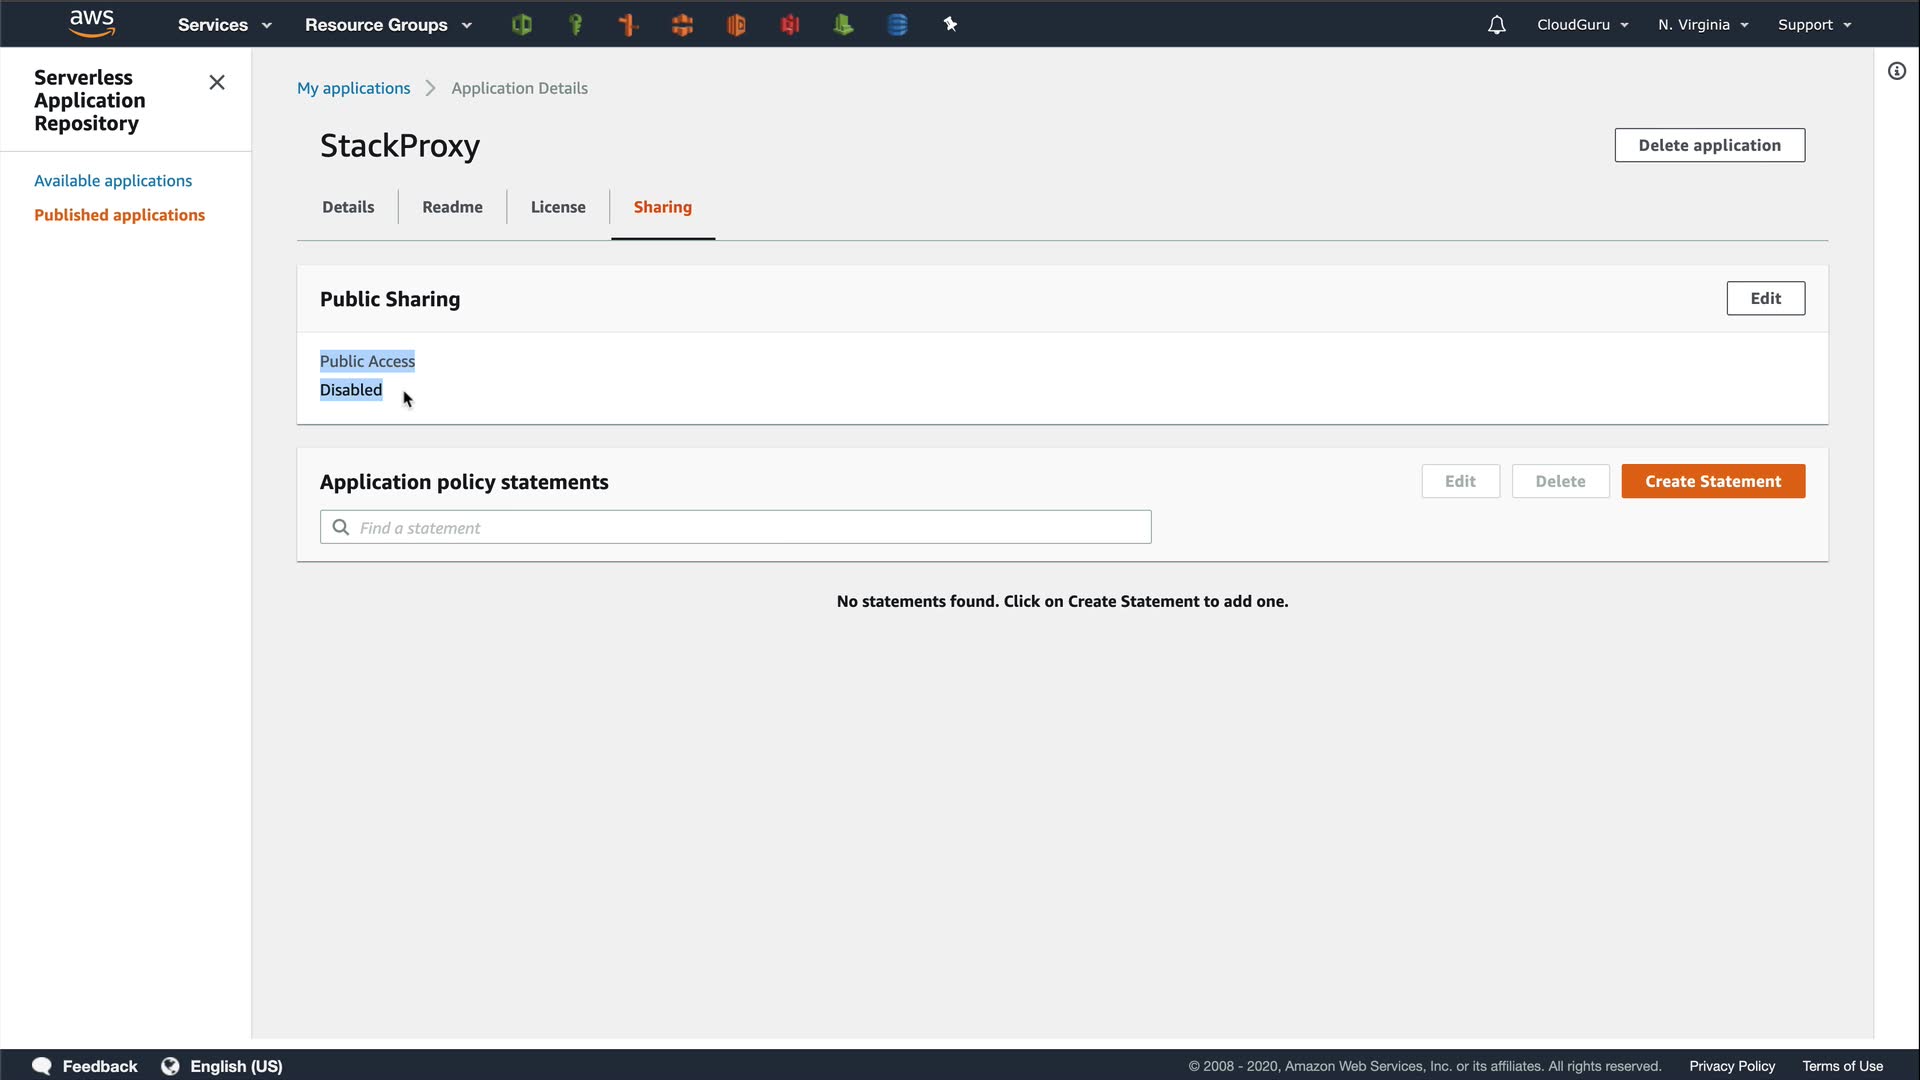The width and height of the screenshot is (1920, 1080).
Task: Click the Create Statement button
Action: point(1712,481)
